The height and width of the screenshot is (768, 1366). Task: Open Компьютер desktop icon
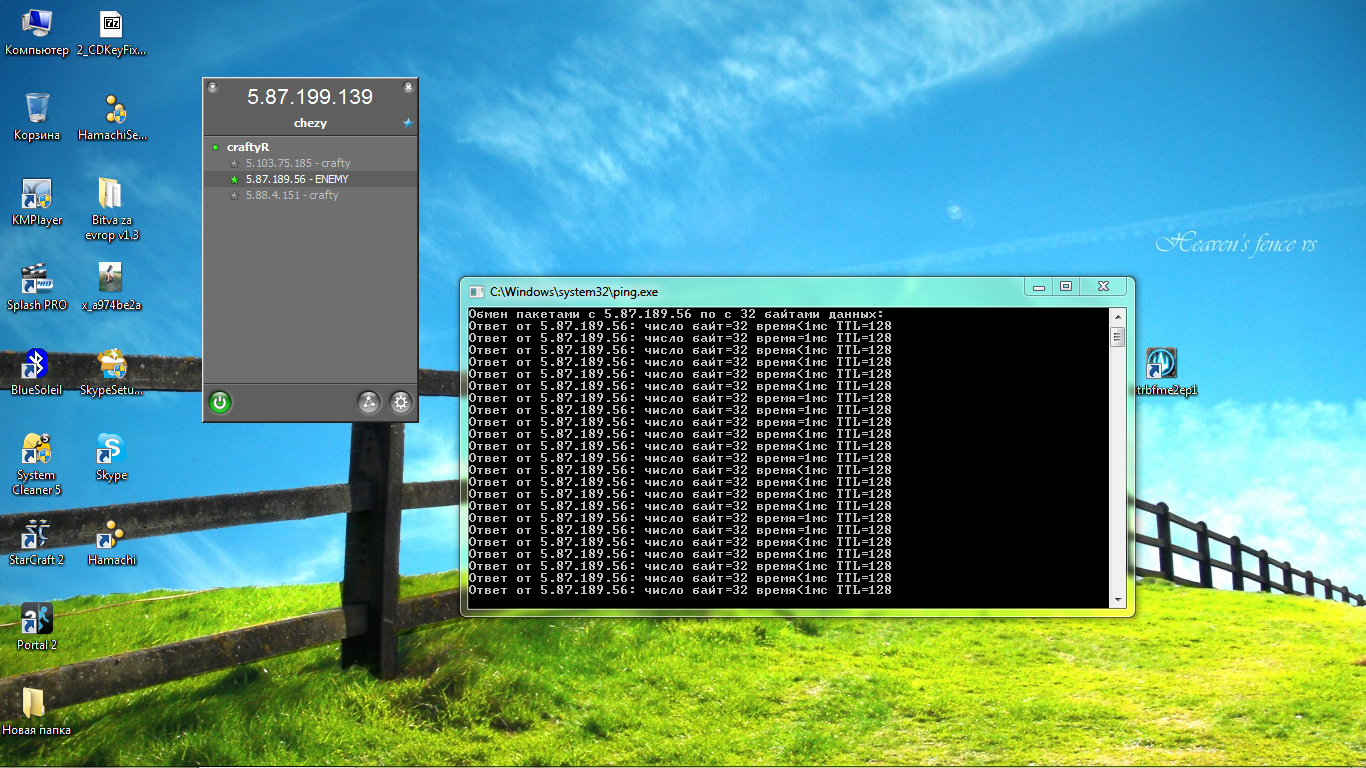37,32
